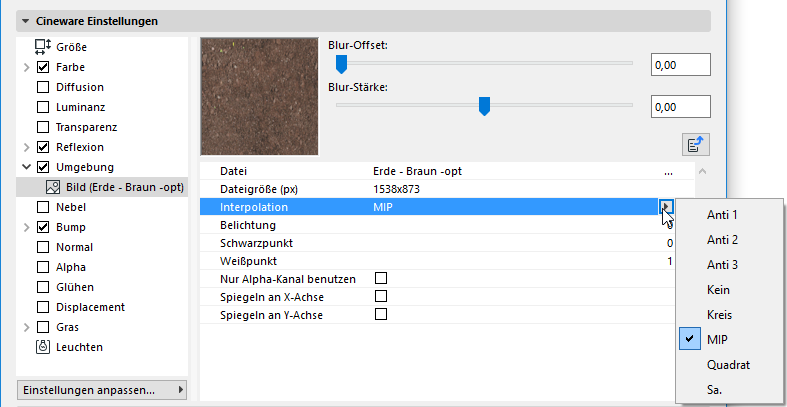Click the scroll up arrow of the property list

703,172
